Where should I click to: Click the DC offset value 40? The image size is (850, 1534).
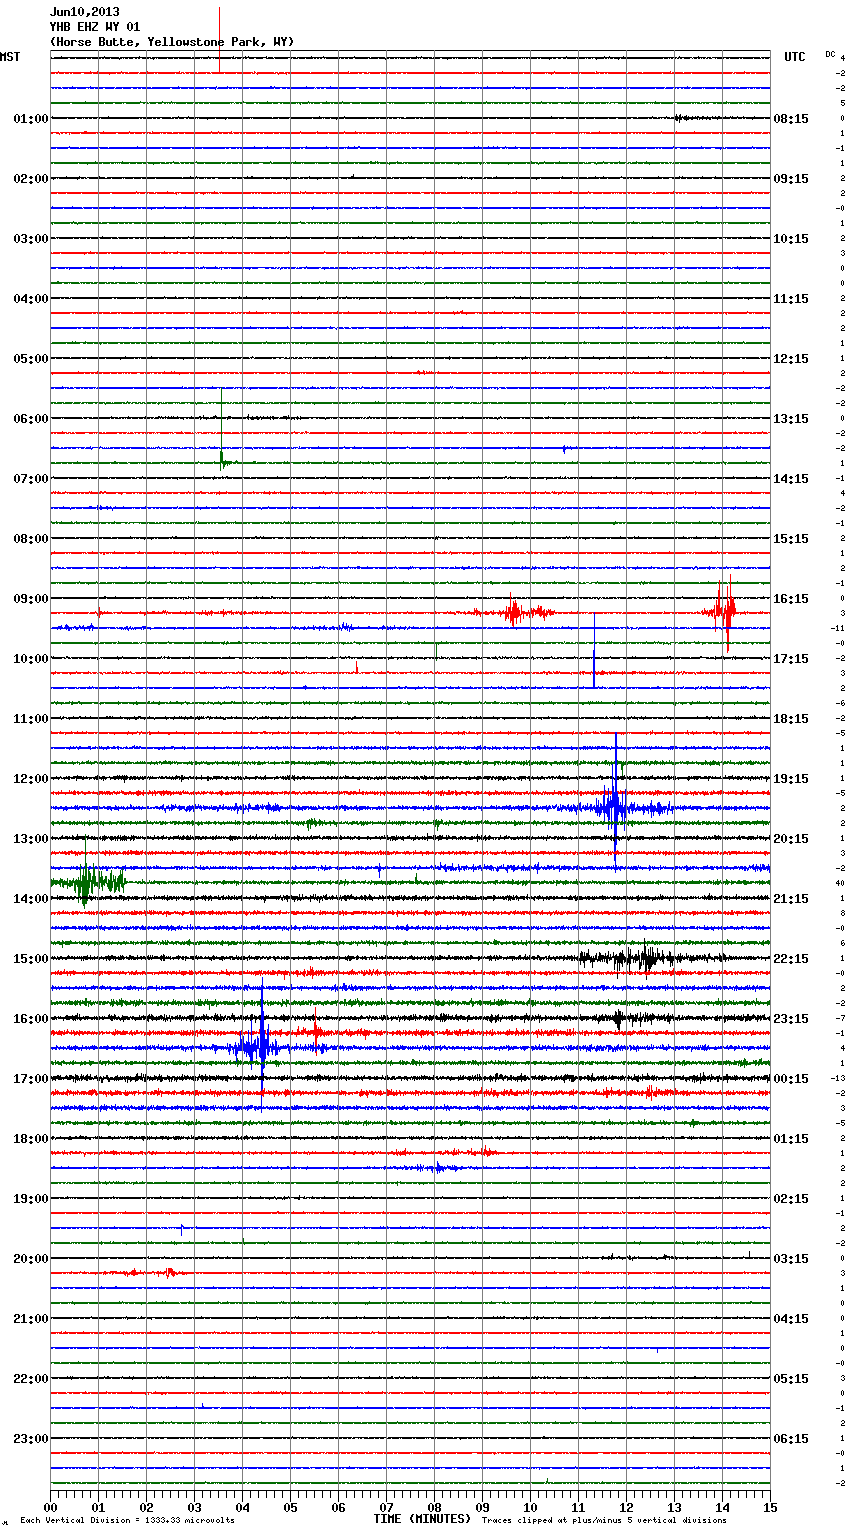[841, 883]
